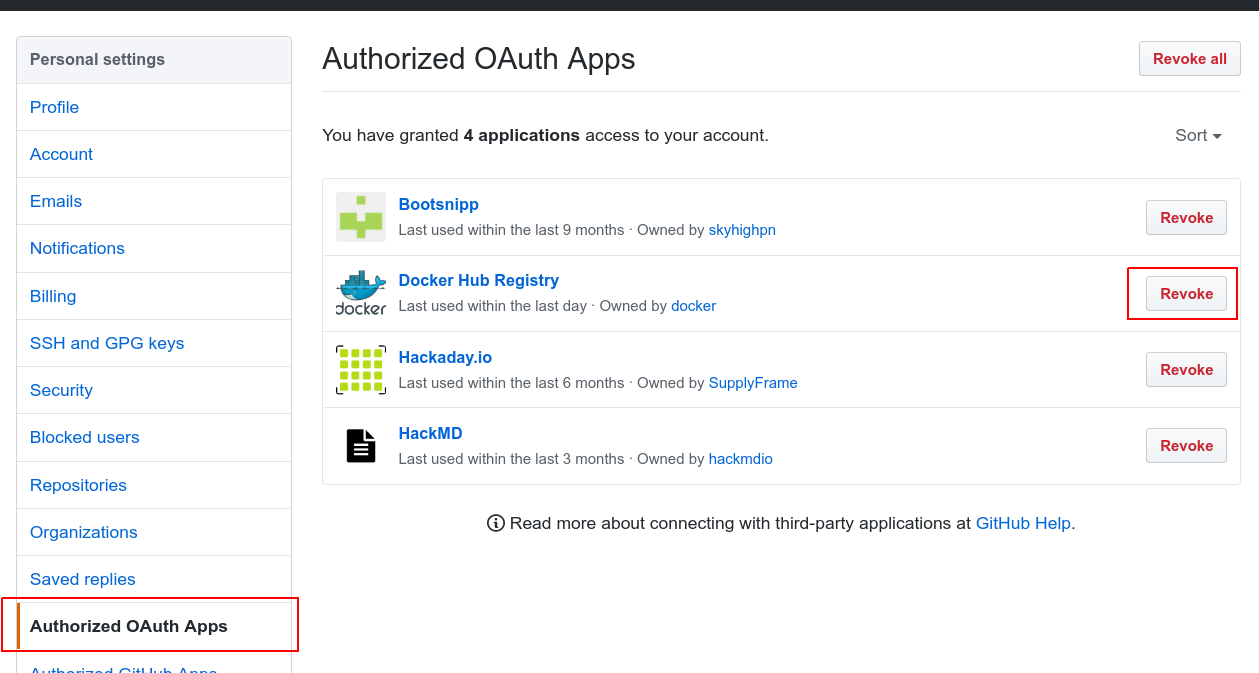Open the Docker Hub Registry link

pos(478,280)
